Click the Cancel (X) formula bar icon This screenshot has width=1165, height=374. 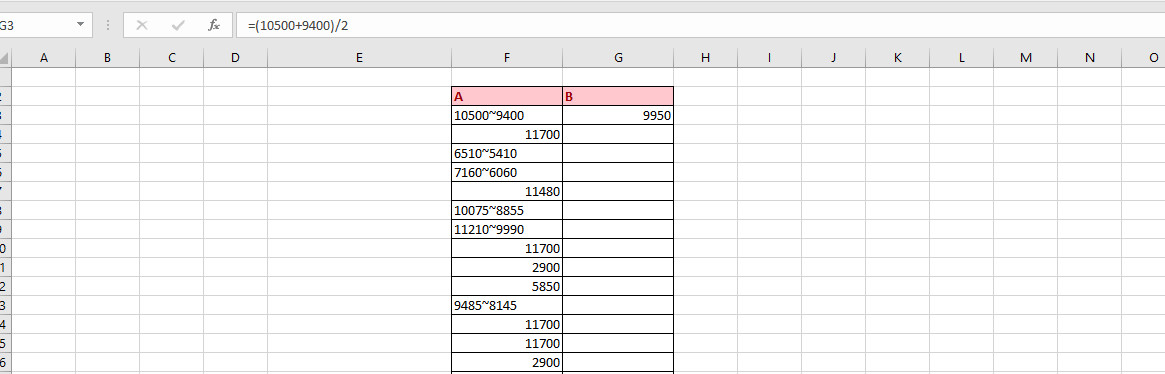[x=142, y=25]
